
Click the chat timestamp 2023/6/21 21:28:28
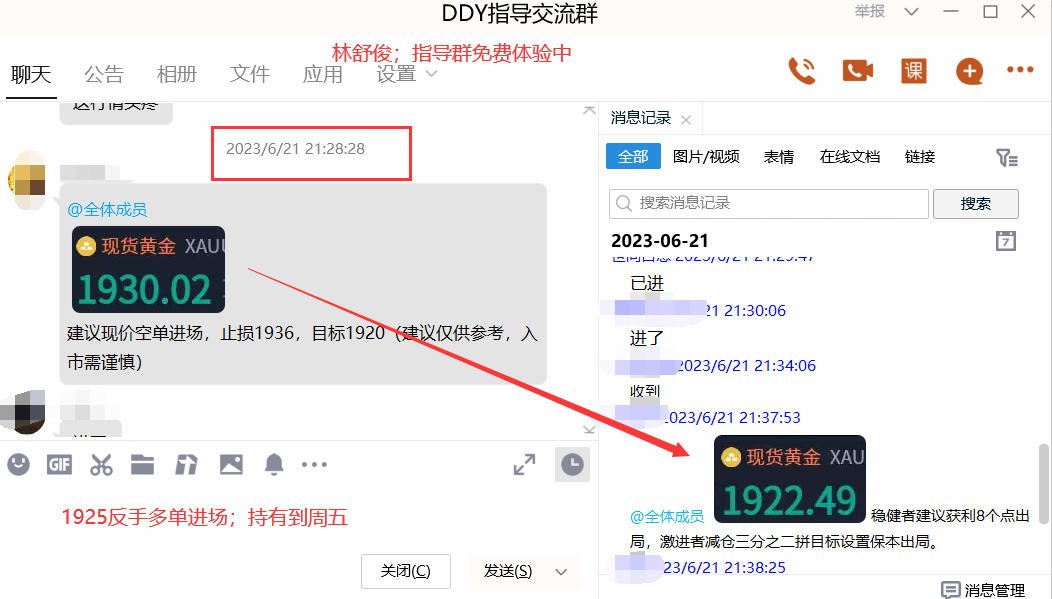coord(295,148)
